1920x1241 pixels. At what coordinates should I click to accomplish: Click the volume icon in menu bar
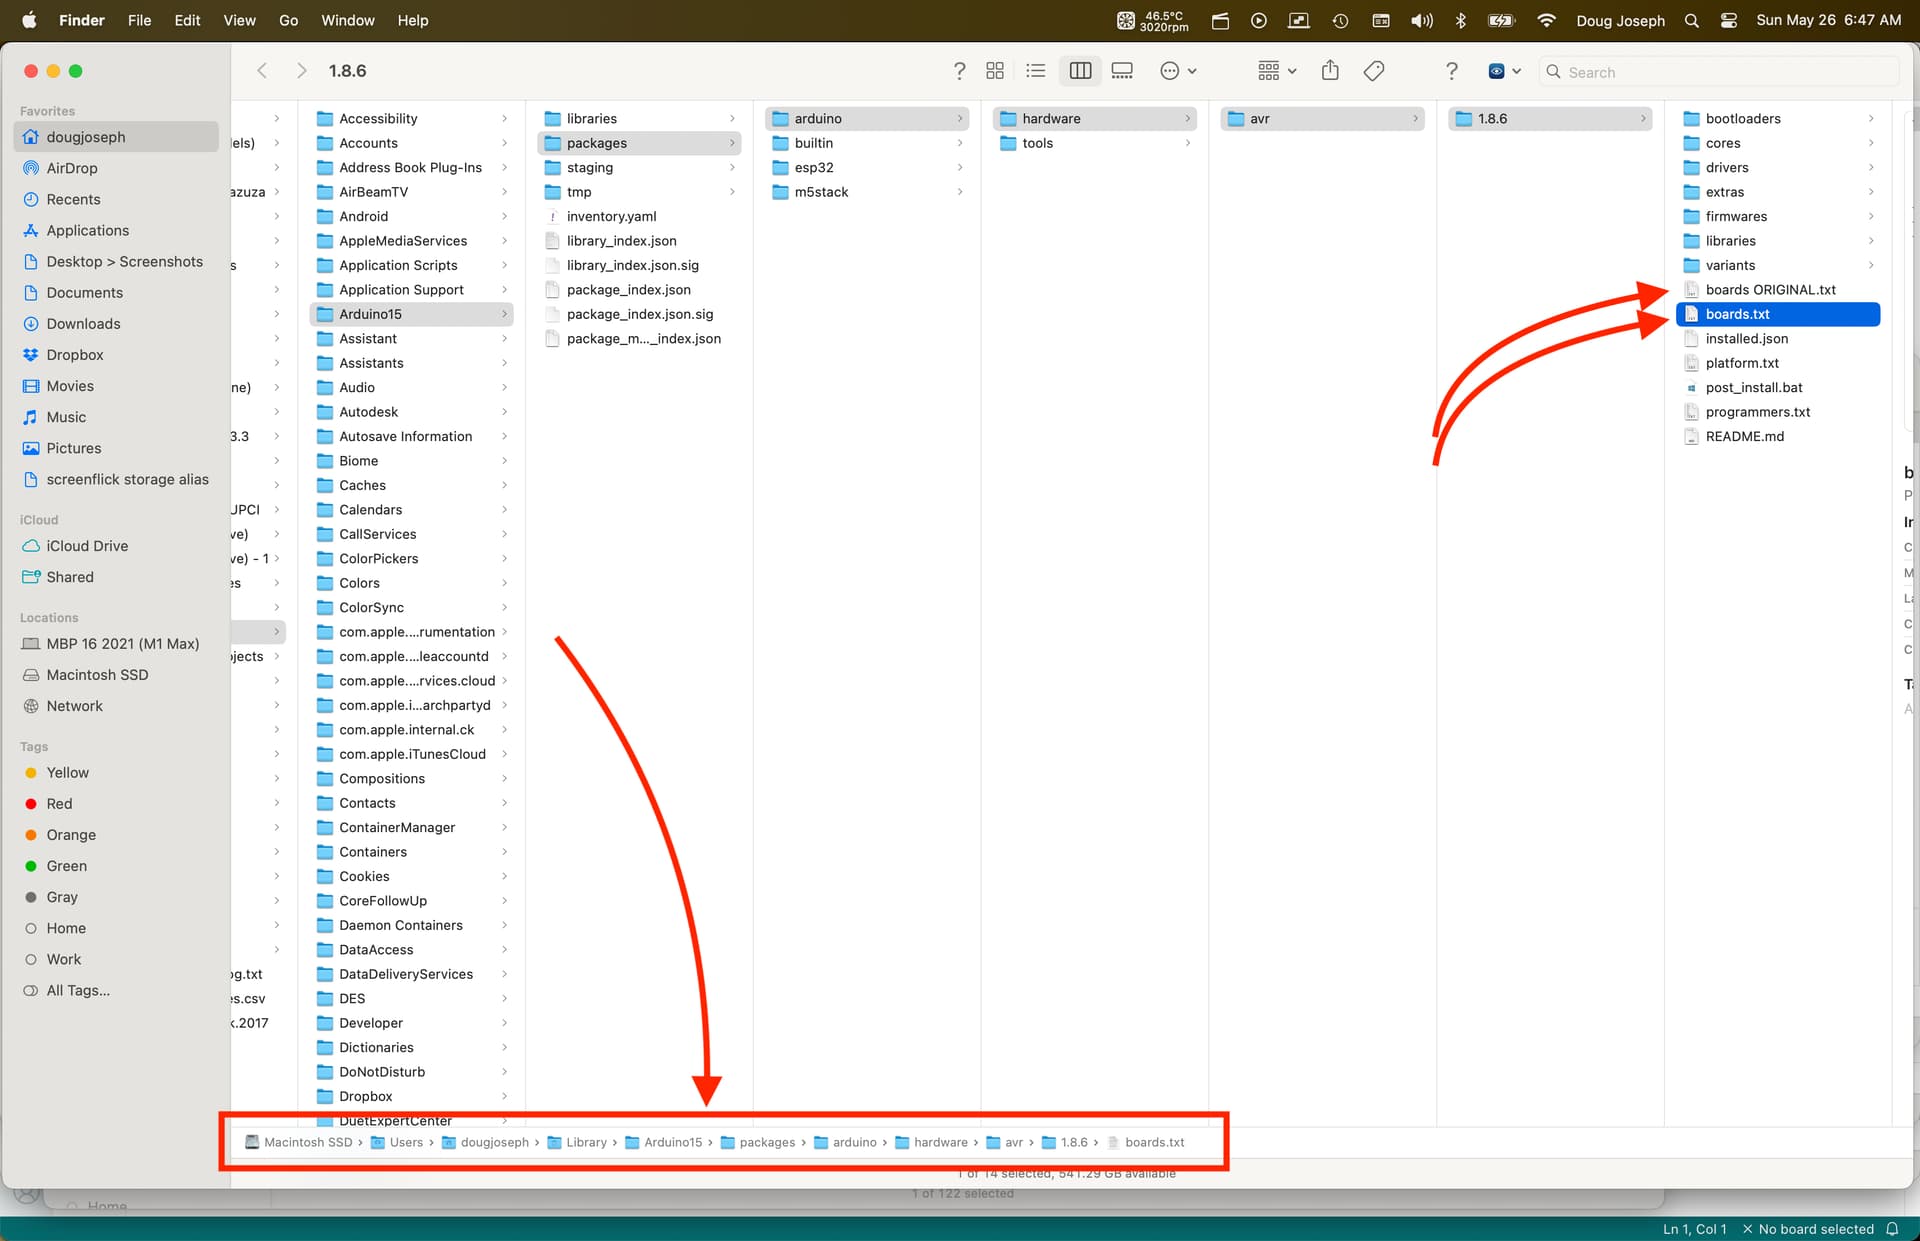click(x=1421, y=20)
